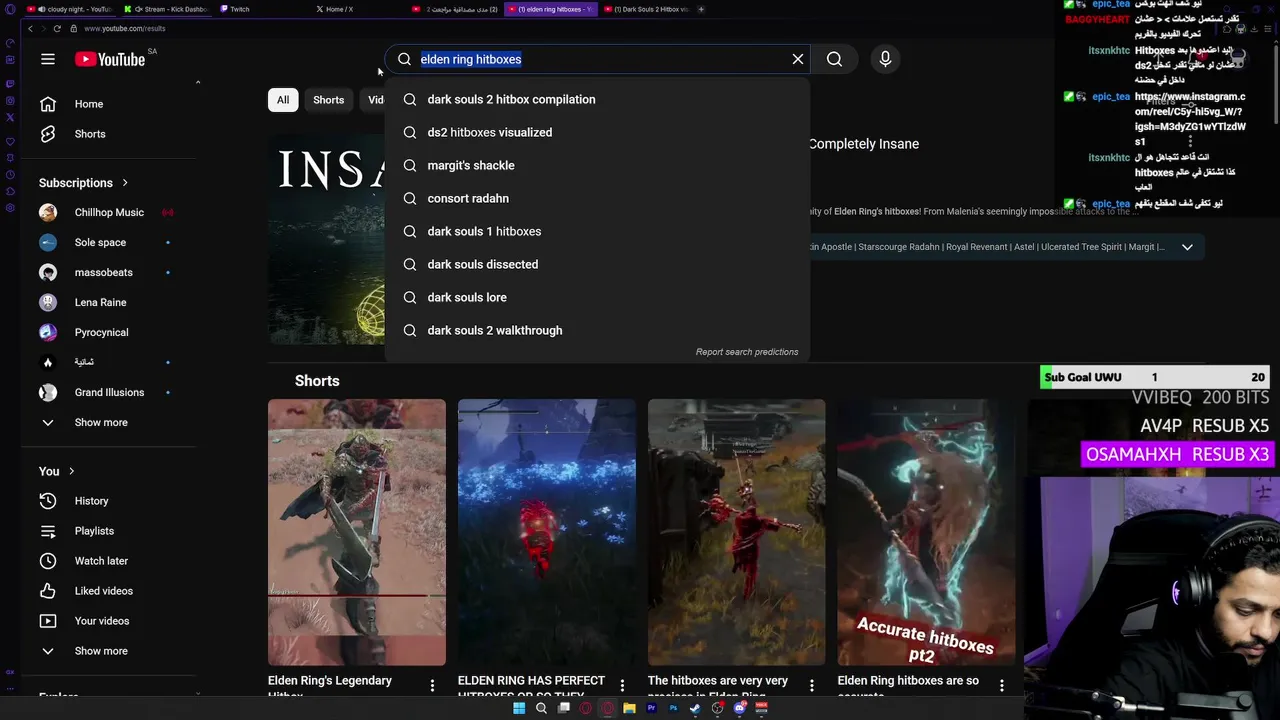Open Task View on the taskbar
The width and height of the screenshot is (1280, 720).
pyautogui.click(x=564, y=708)
